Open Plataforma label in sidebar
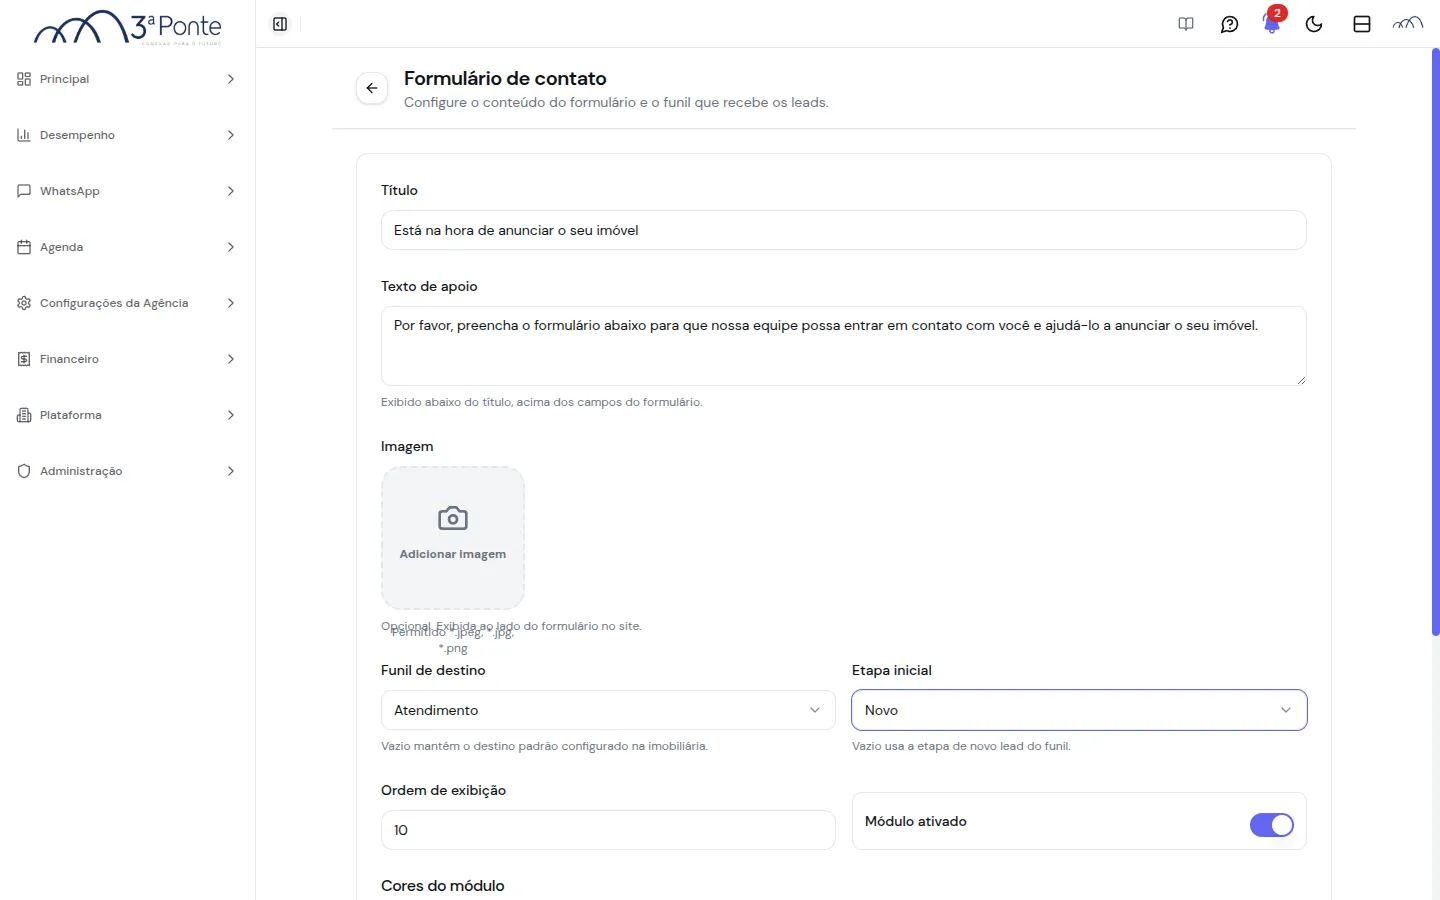This screenshot has height=900, width=1440. [x=71, y=415]
